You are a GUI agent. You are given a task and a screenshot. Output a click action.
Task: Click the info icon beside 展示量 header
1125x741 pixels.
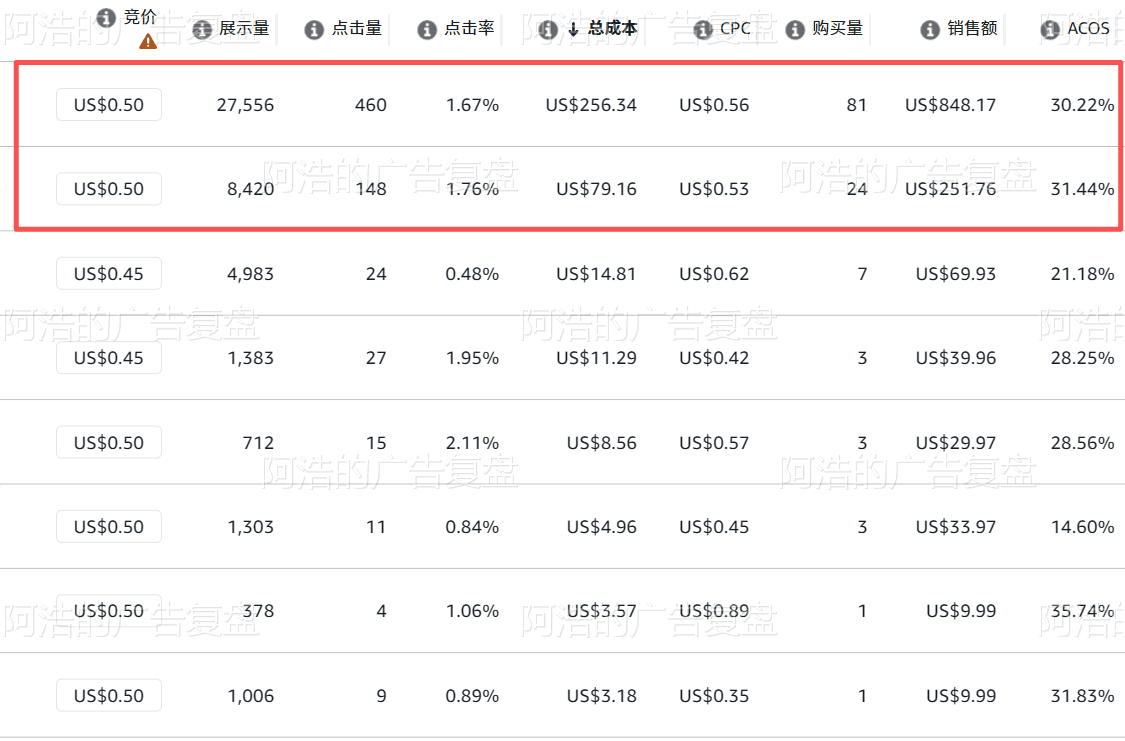point(202,29)
